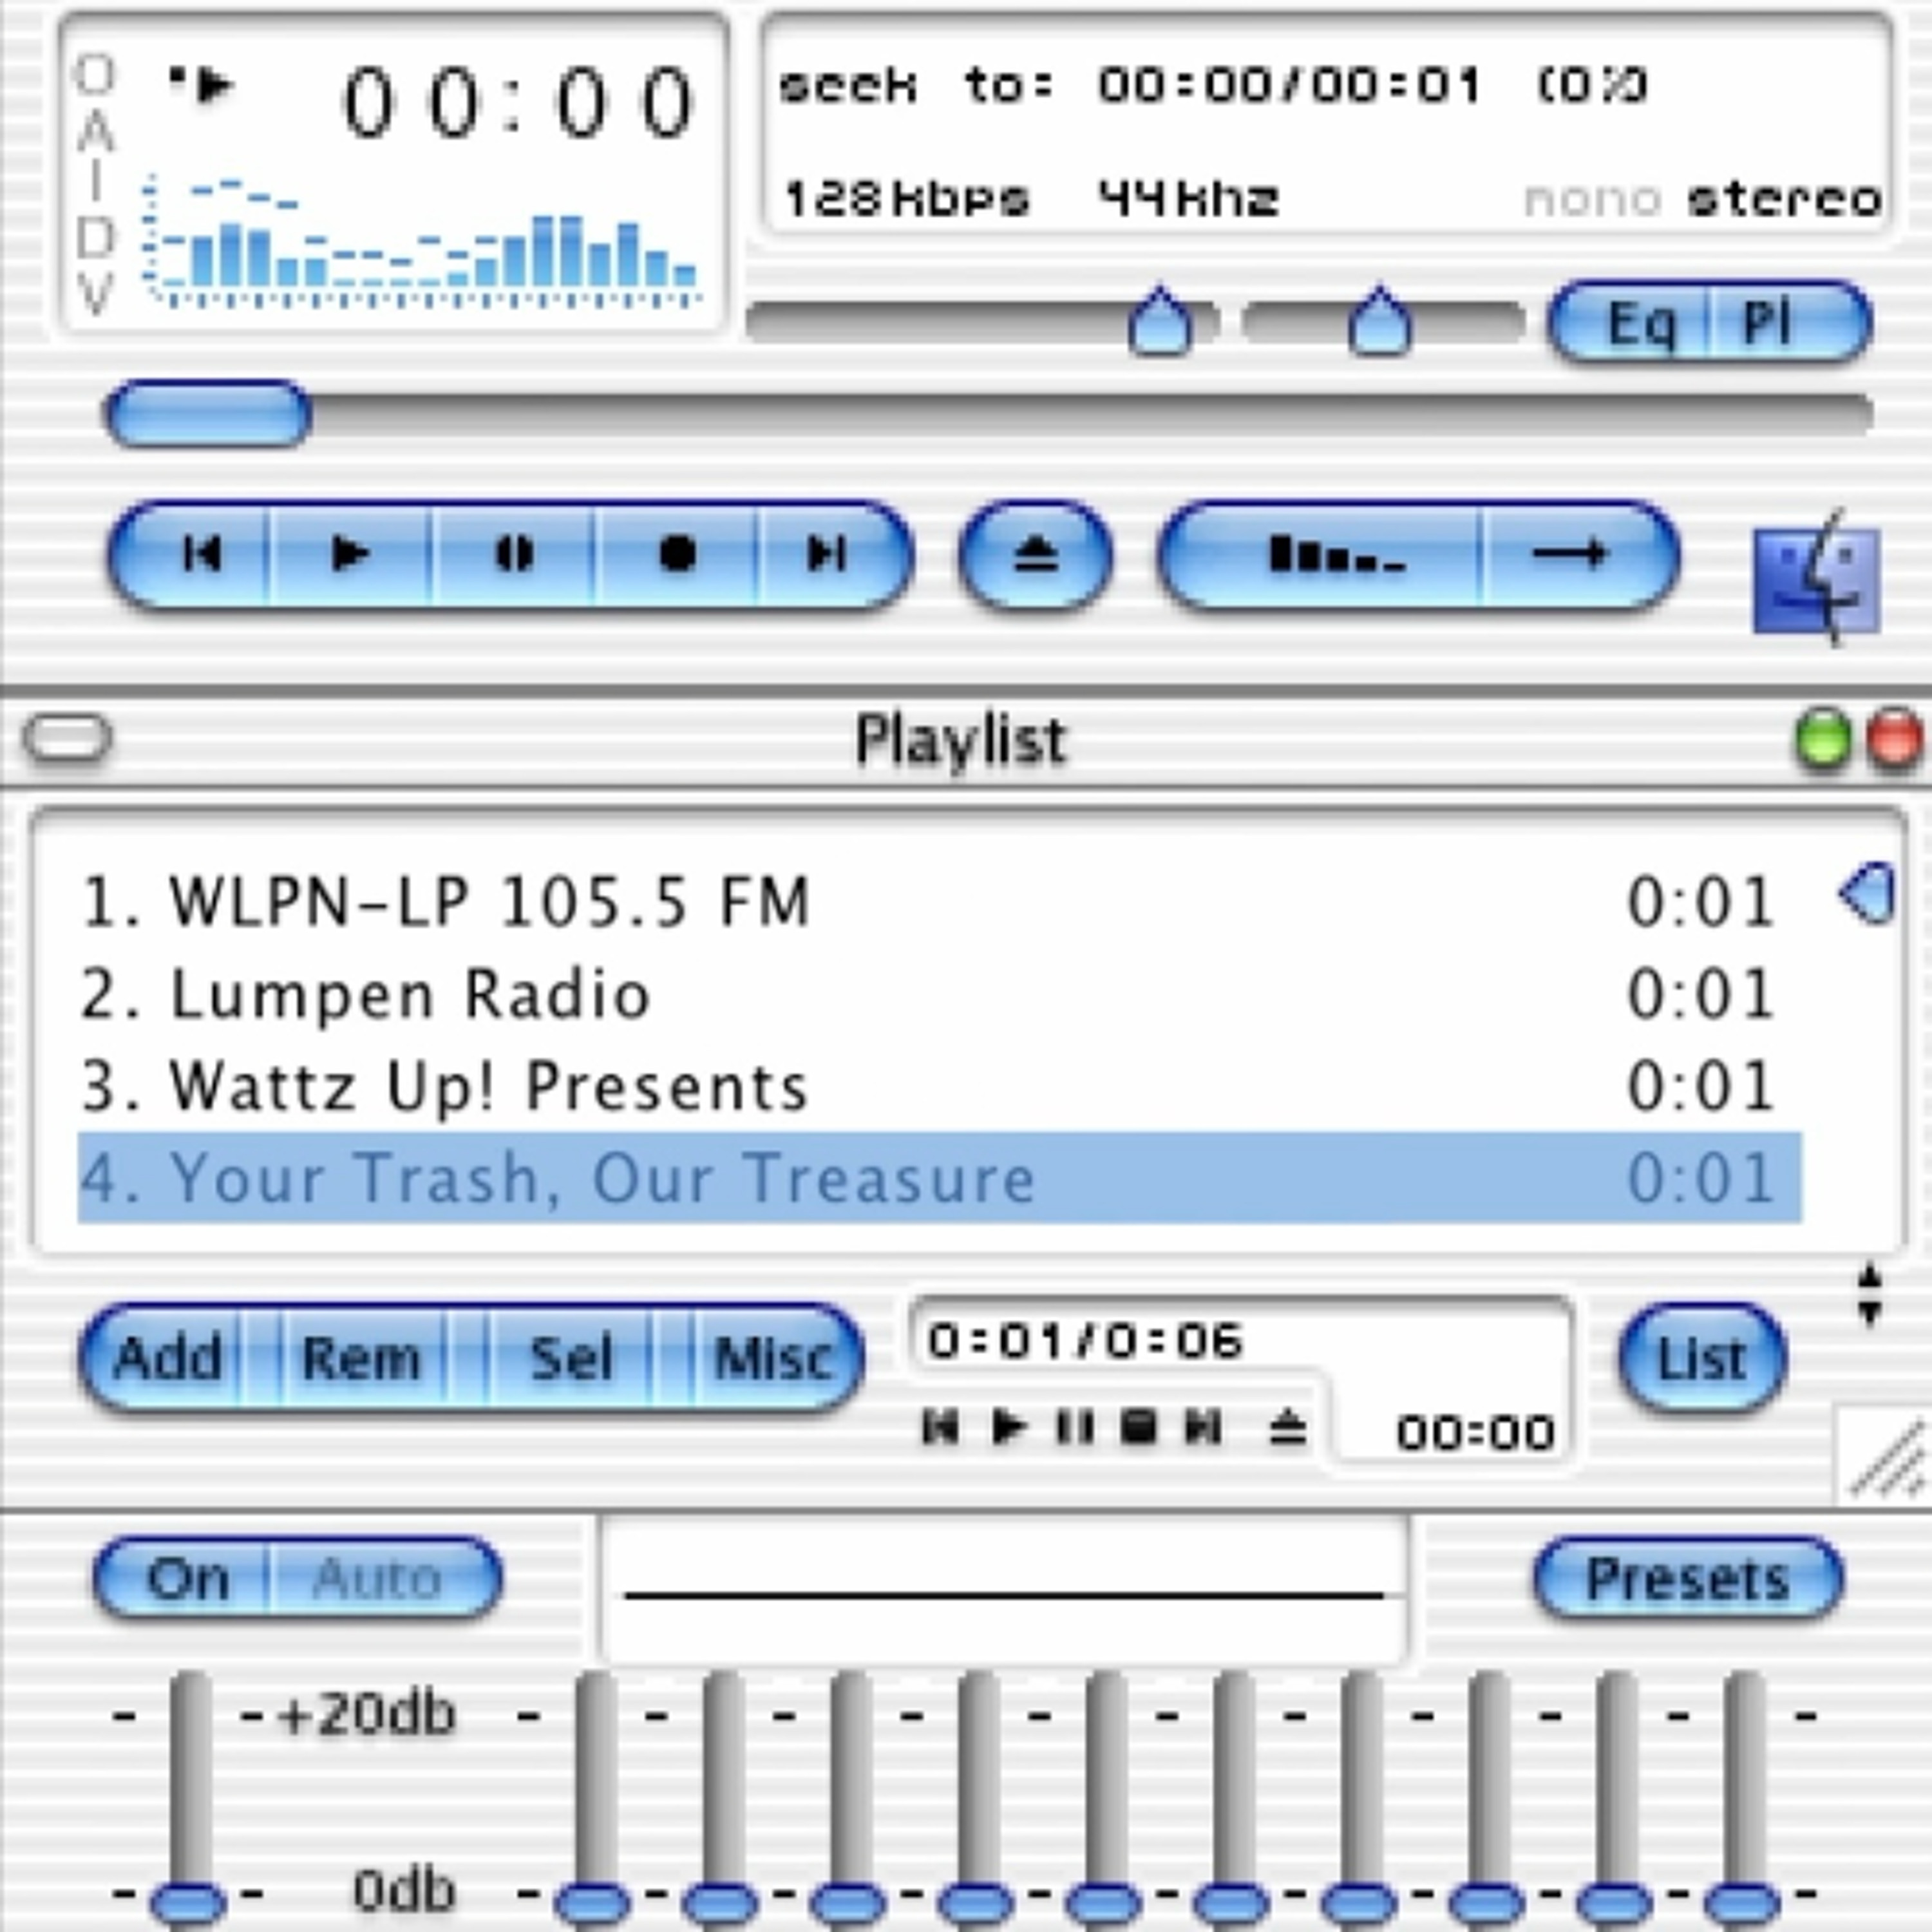Close the playlist with red button

(x=1894, y=740)
